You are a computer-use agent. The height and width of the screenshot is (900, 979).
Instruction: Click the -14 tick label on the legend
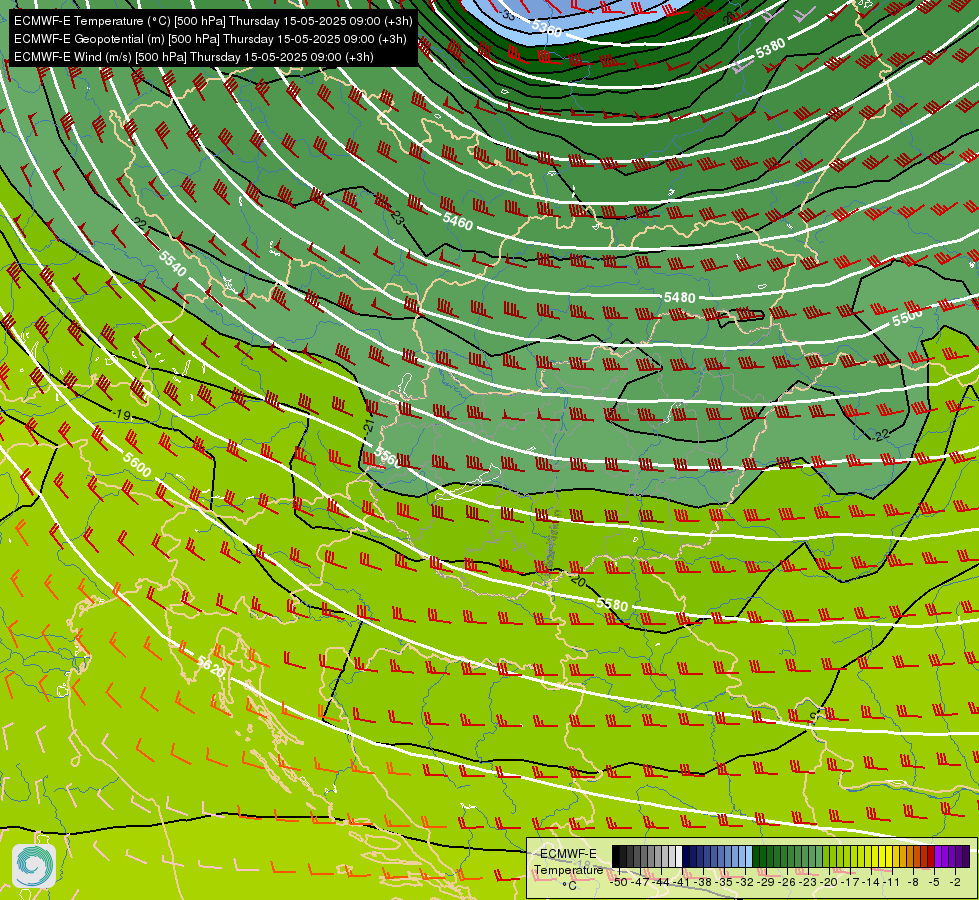(870, 882)
